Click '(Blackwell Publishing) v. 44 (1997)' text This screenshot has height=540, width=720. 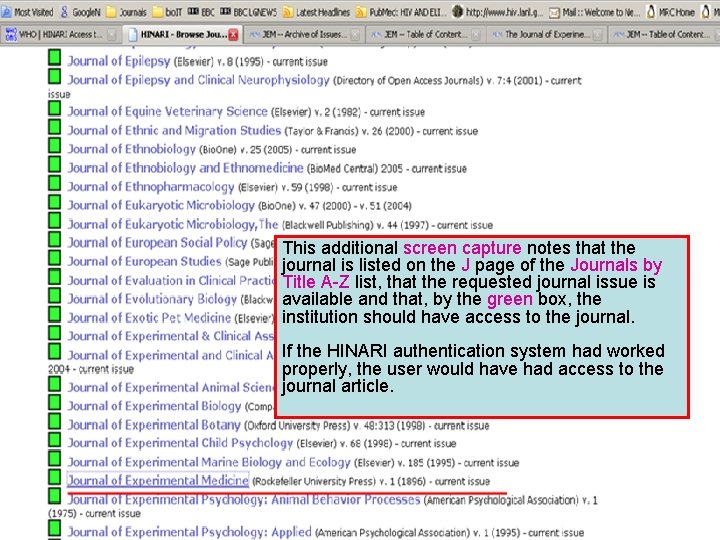(x=355, y=225)
